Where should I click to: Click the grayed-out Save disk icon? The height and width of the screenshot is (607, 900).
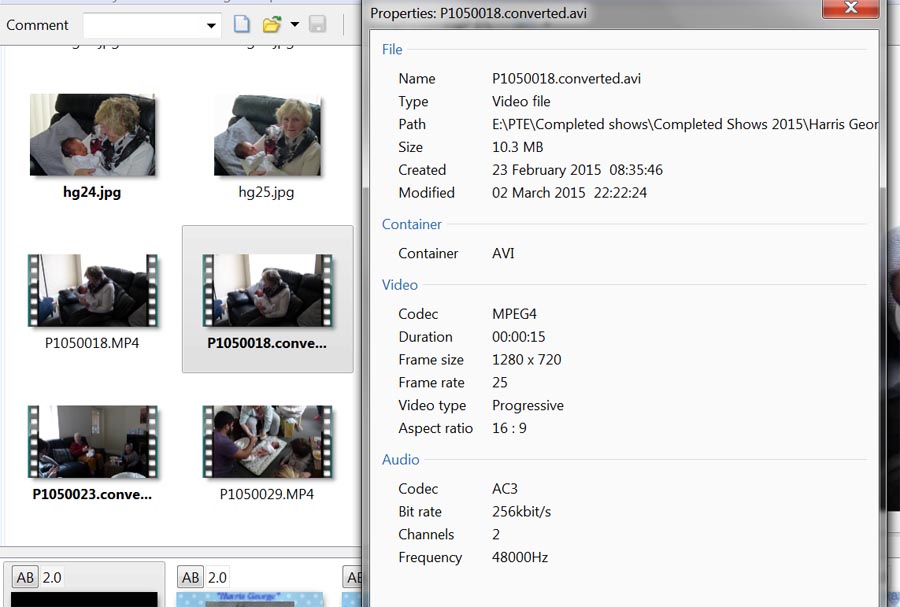[318, 25]
